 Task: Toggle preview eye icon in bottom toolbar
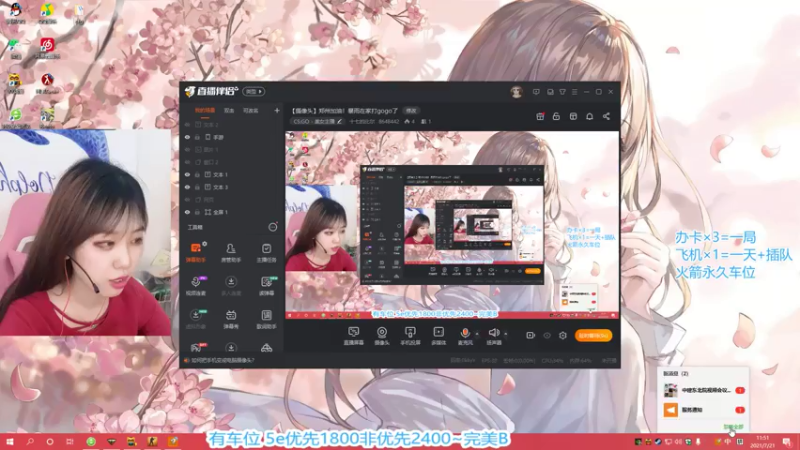click(x=547, y=335)
